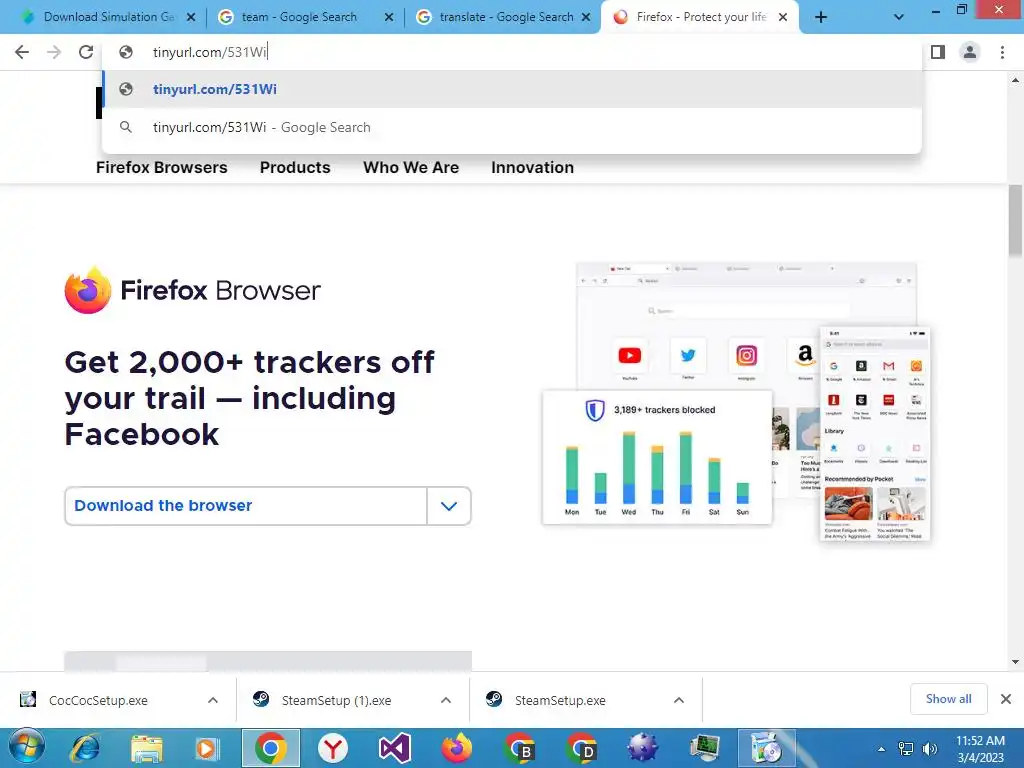The height and width of the screenshot is (768, 1024).
Task: Choose the tinyurl.com/531Wi URL suggestion
Action: pyautogui.click(x=512, y=89)
